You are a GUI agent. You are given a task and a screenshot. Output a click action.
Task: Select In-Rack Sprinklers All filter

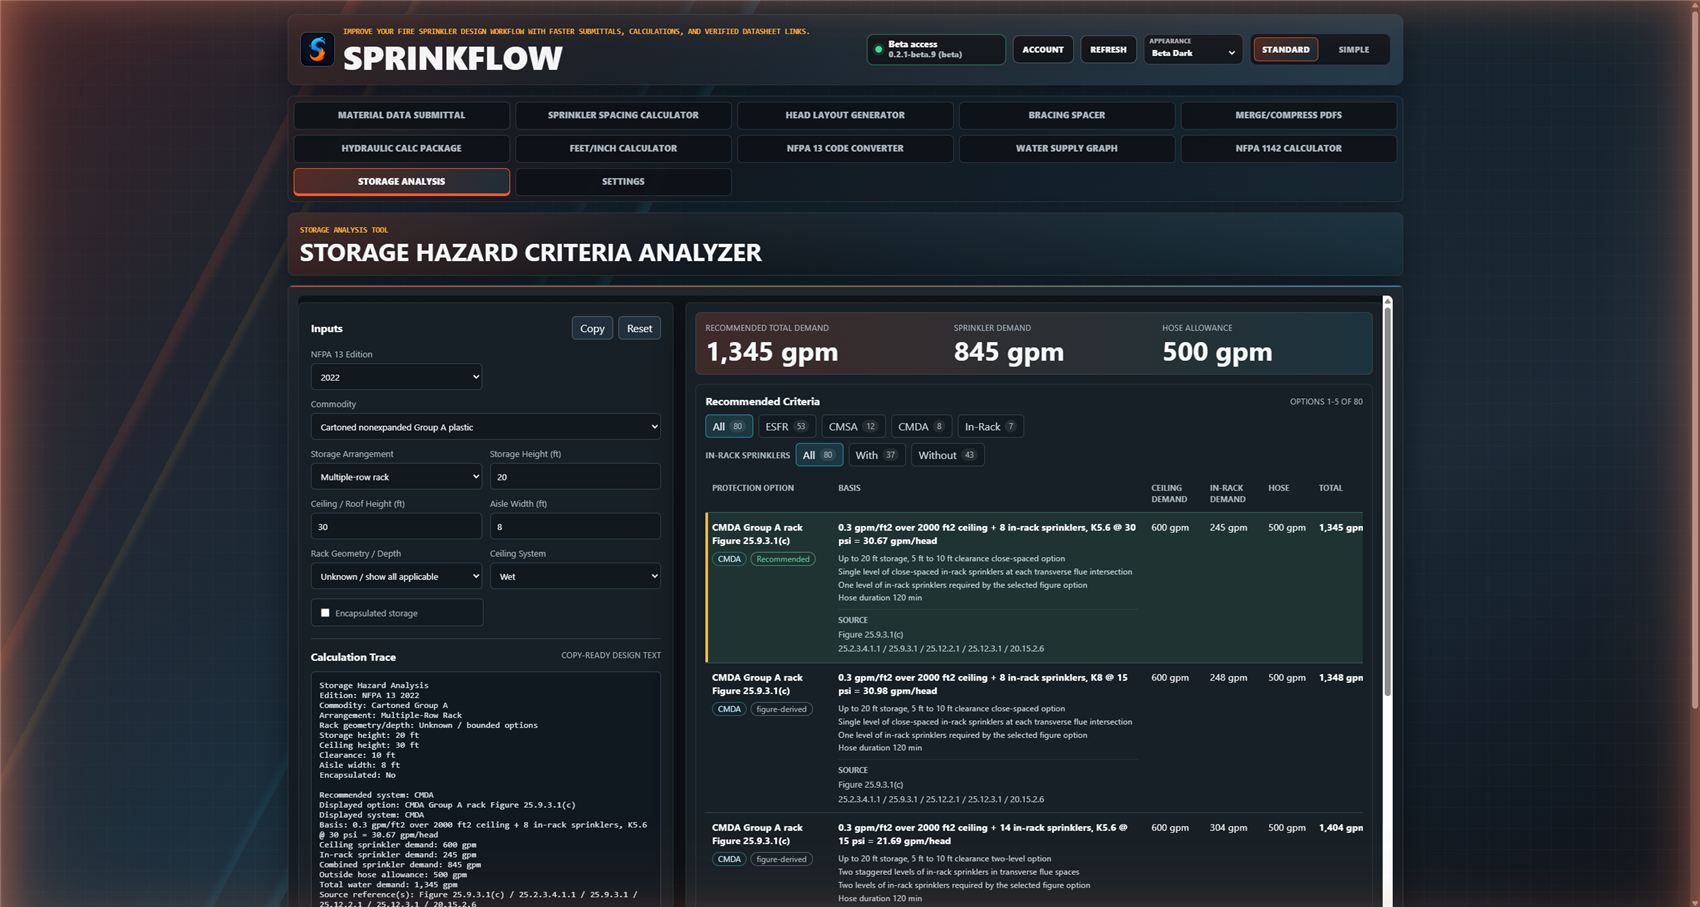(x=819, y=455)
